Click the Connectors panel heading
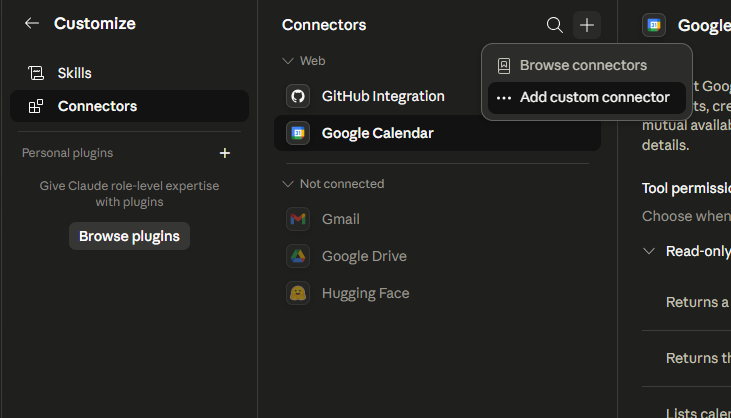This screenshot has width=731, height=418. pos(324,25)
